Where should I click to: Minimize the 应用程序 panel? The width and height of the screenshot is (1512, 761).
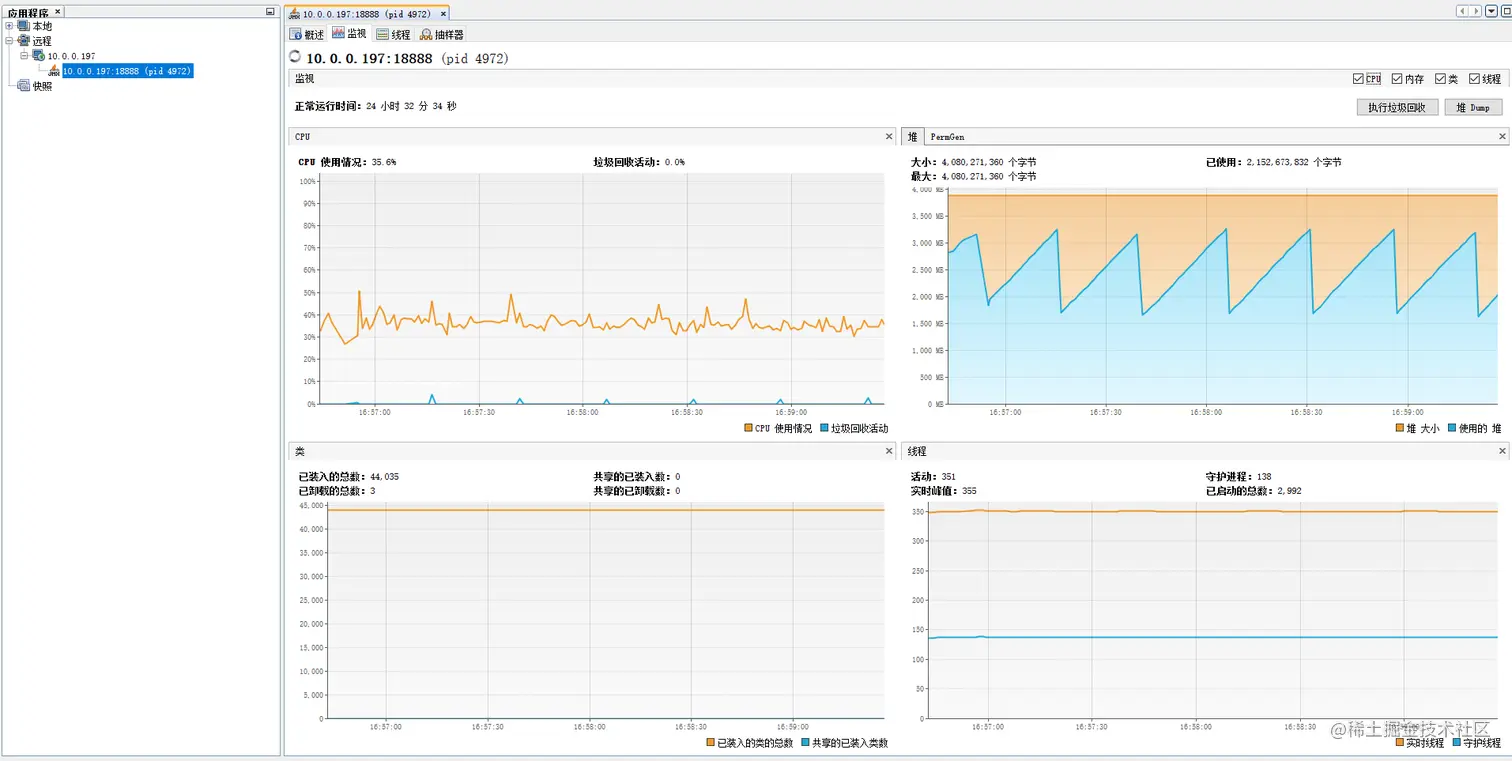tap(270, 12)
